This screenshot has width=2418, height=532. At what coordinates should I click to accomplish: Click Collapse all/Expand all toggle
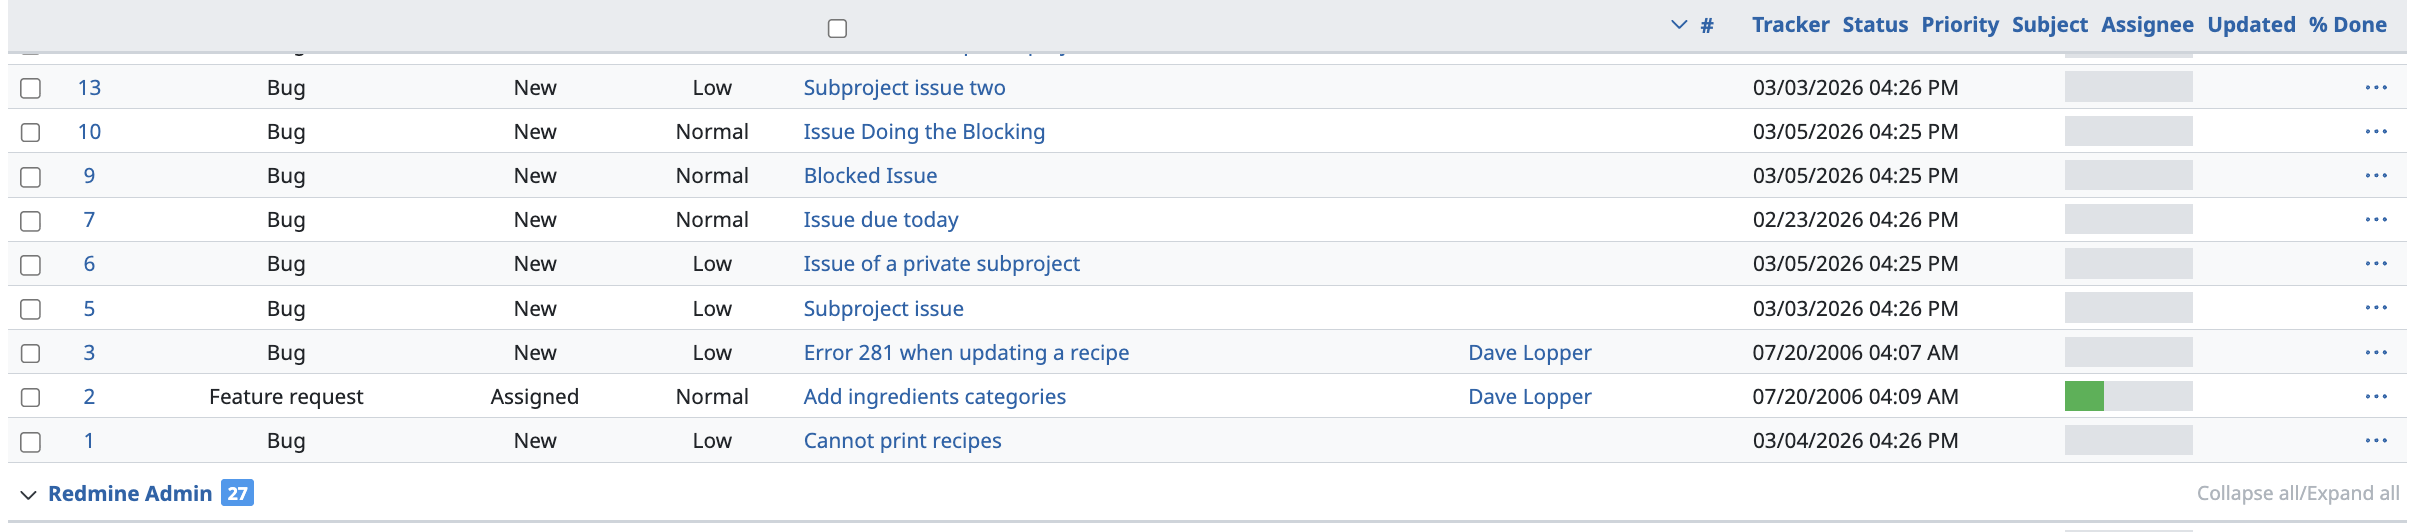coord(2297,494)
